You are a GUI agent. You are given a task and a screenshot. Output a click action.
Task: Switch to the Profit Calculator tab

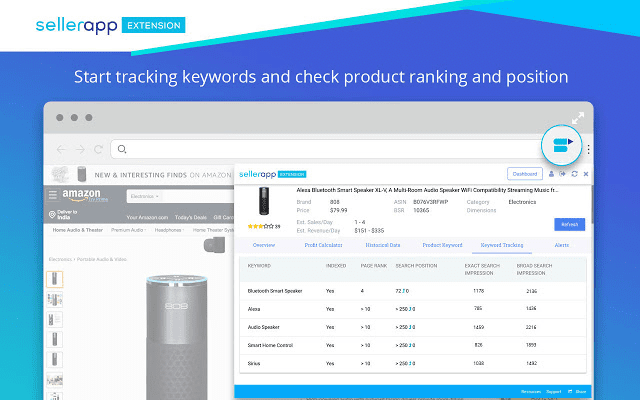[x=323, y=244]
